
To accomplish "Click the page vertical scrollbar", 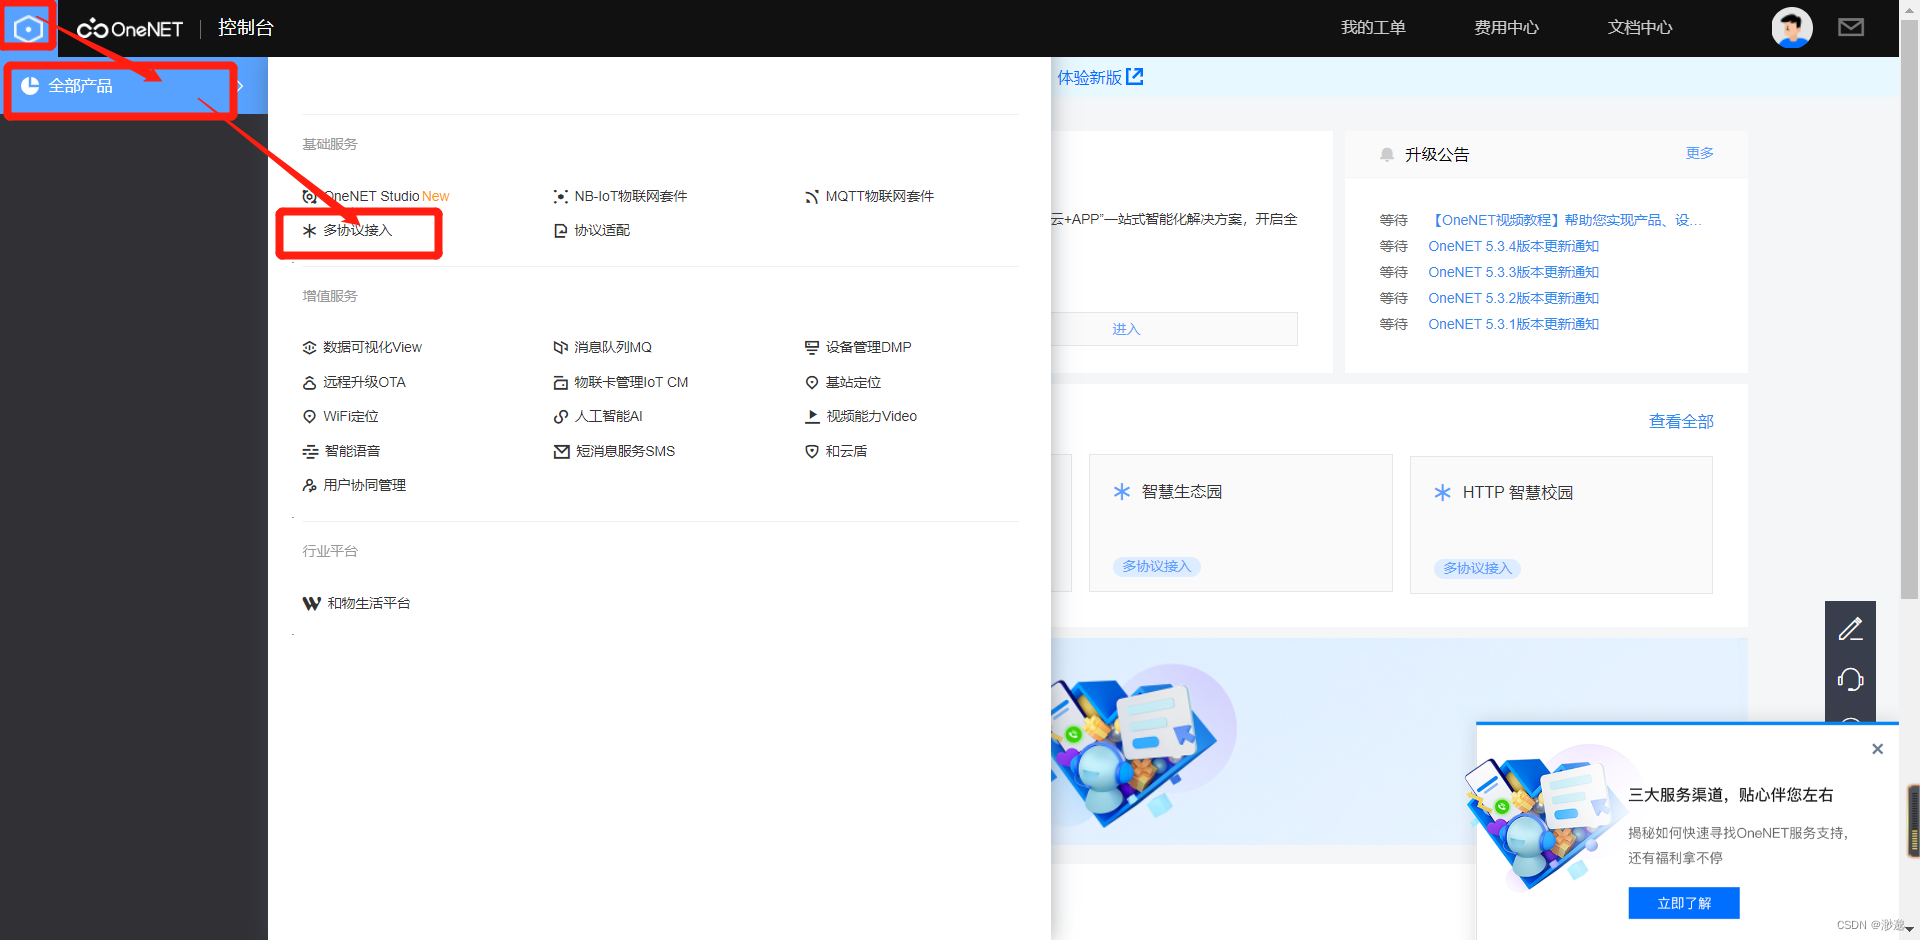I will pyautogui.click(x=1909, y=310).
